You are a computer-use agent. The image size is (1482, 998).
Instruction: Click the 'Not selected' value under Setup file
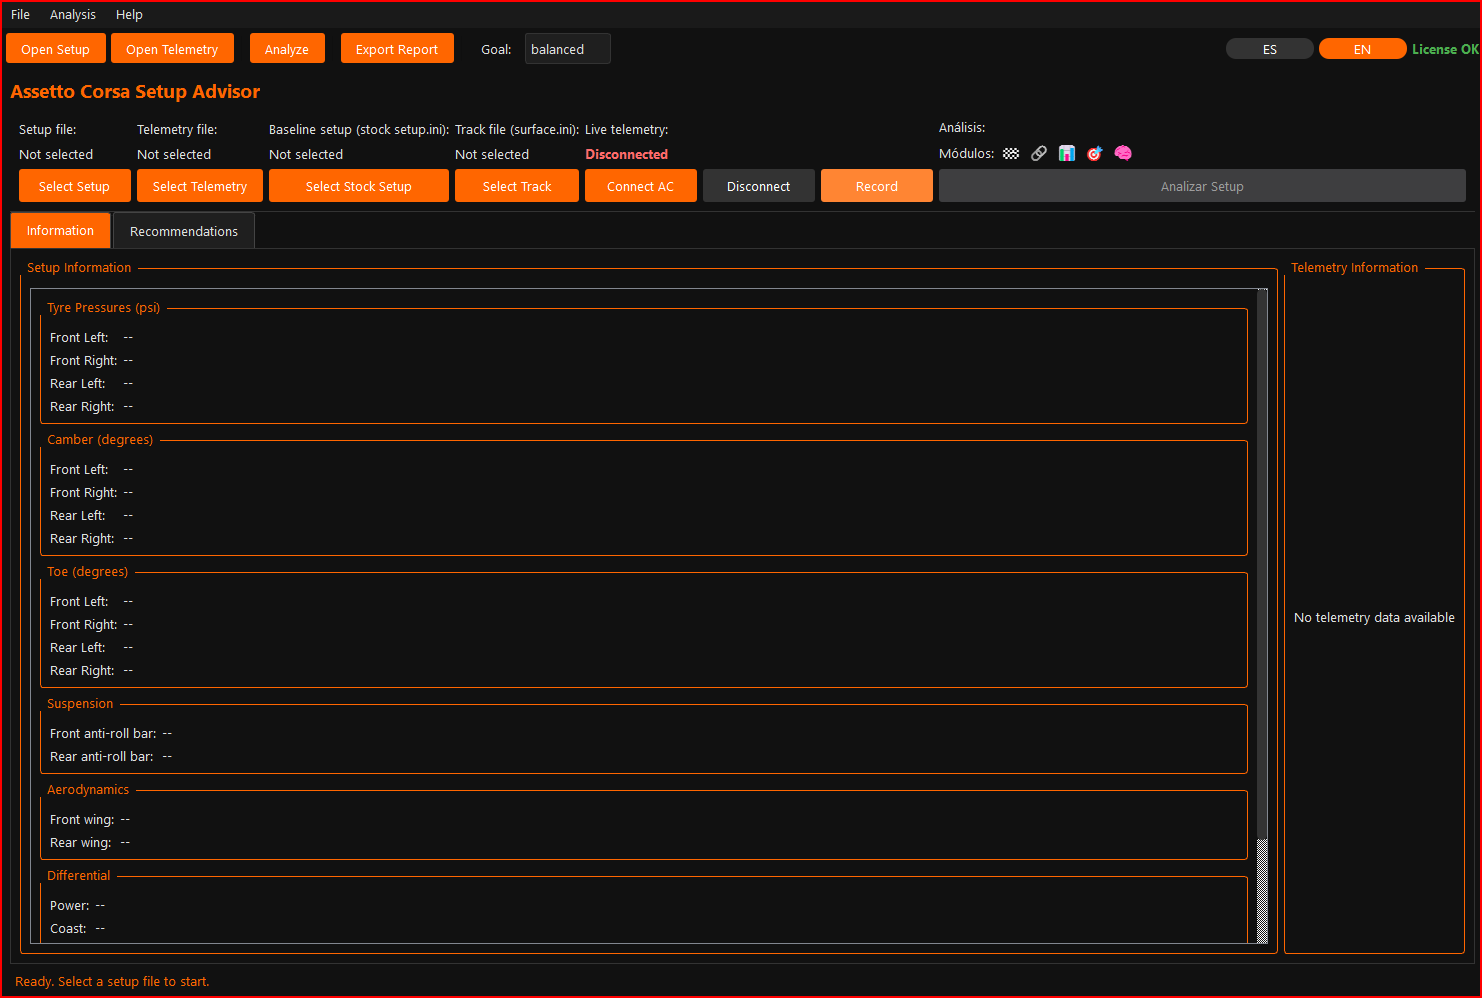click(56, 155)
